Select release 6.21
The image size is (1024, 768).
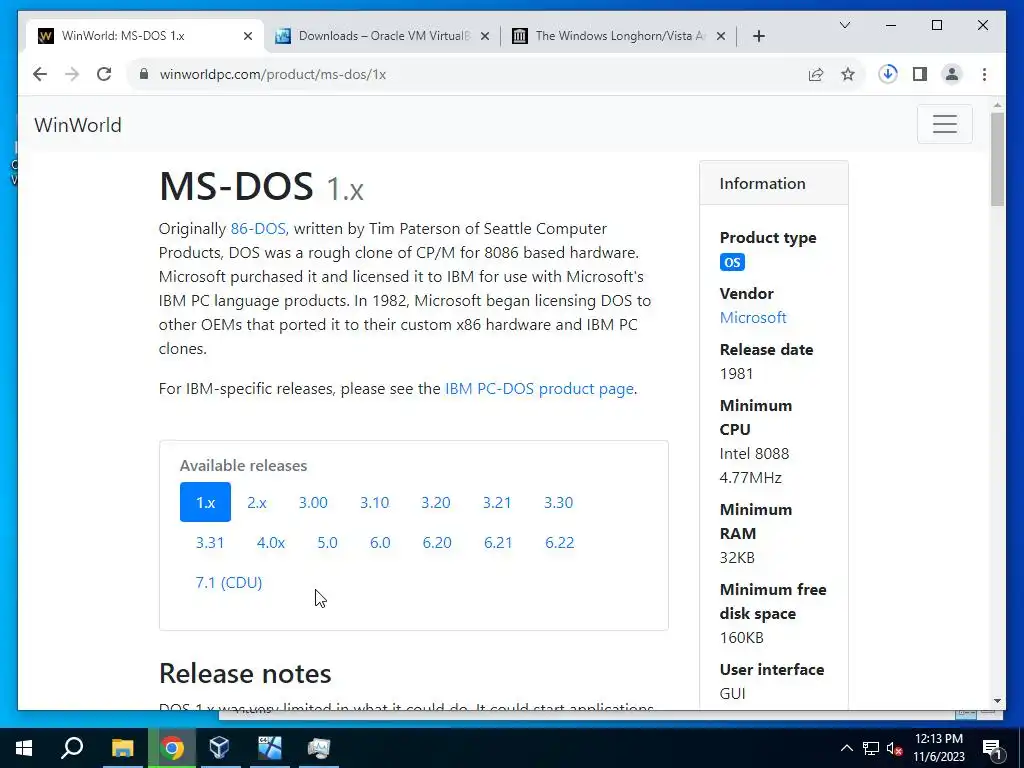click(498, 543)
